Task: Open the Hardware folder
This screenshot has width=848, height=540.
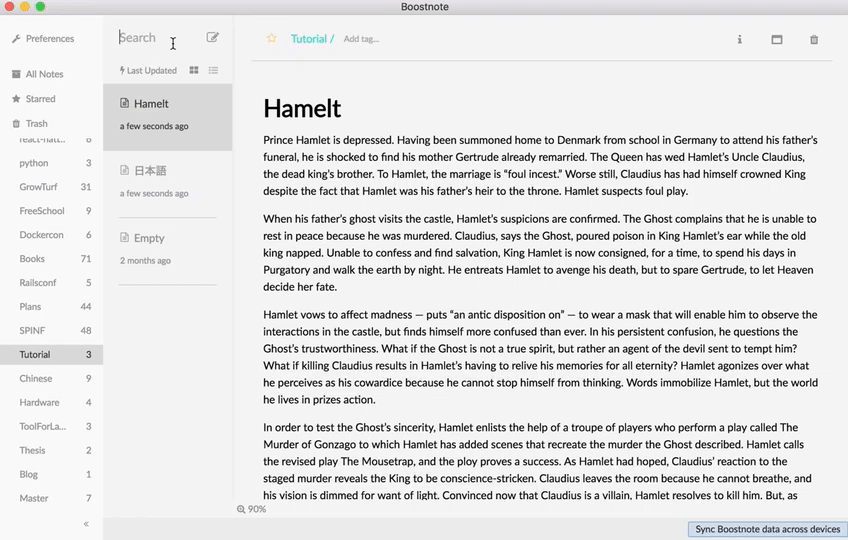Action: point(51,403)
